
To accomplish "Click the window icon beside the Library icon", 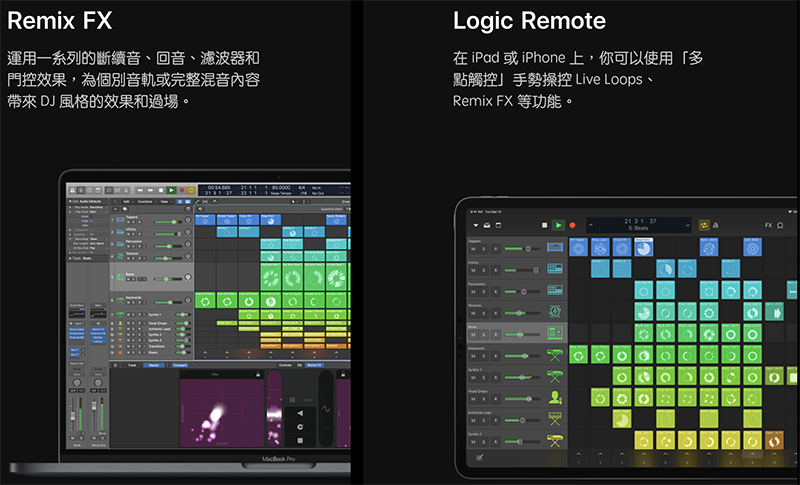I will (x=498, y=225).
